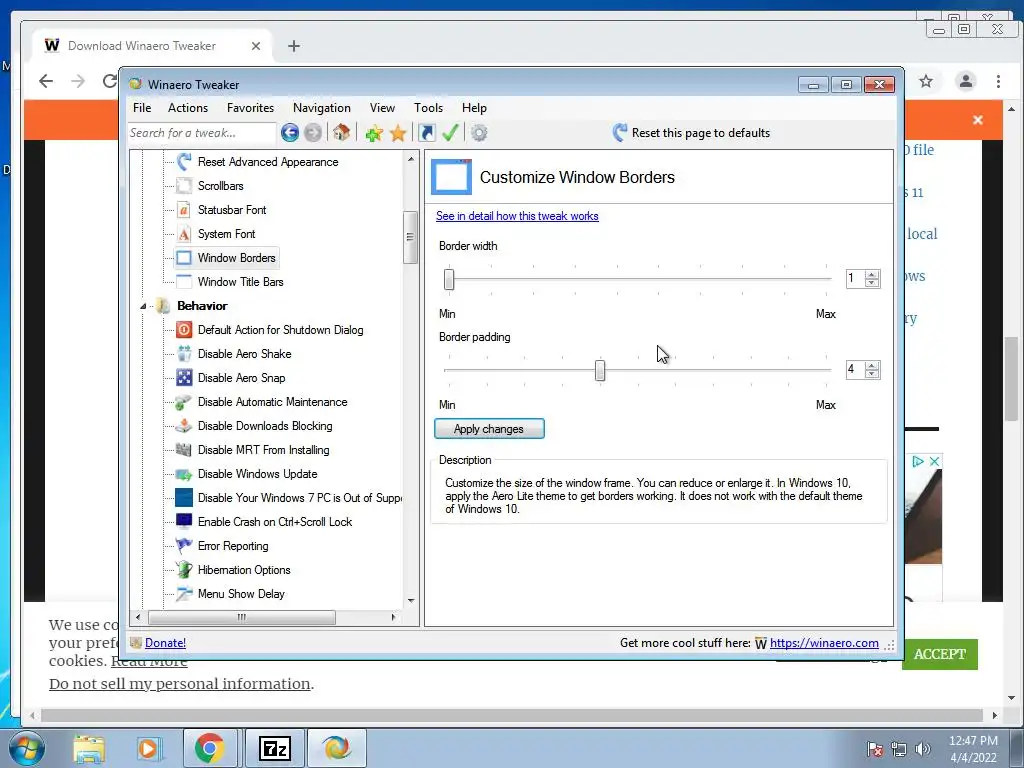Open the https://winaero.com link

(824, 643)
